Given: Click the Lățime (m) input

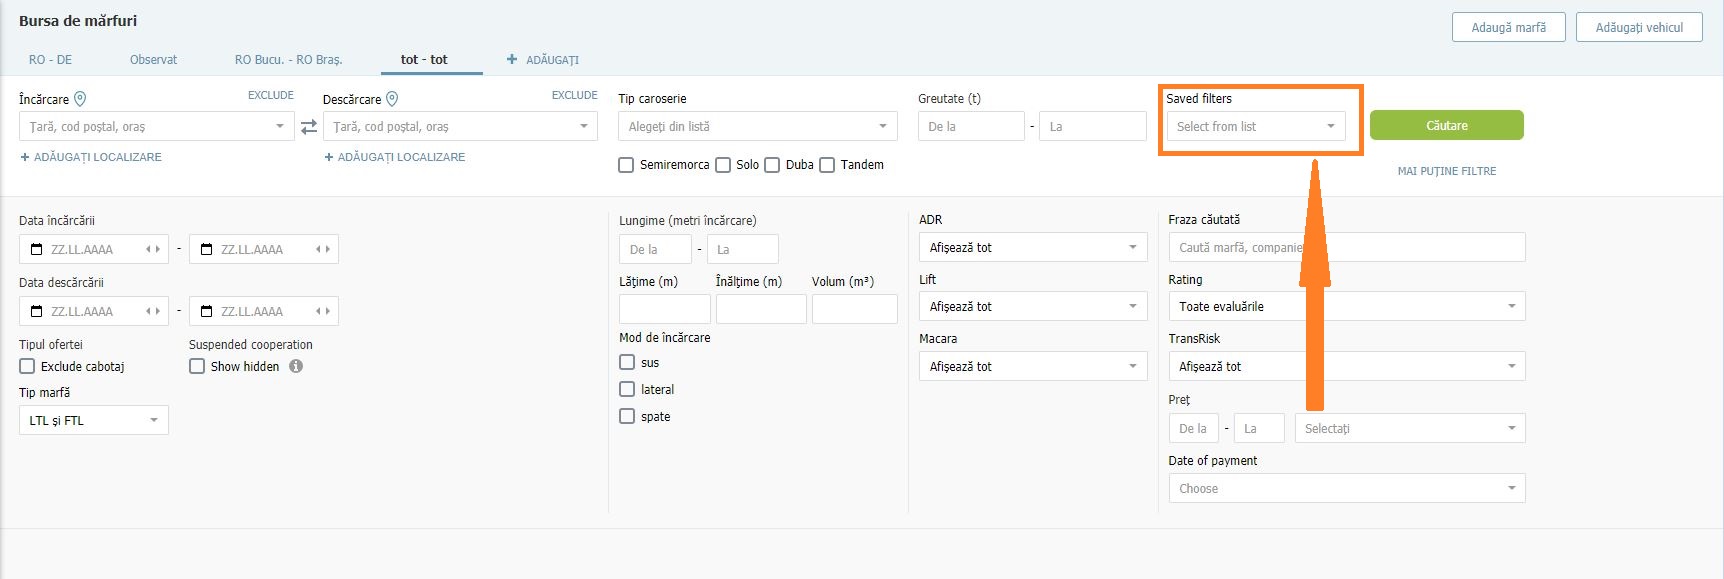Looking at the screenshot, I should (x=665, y=309).
